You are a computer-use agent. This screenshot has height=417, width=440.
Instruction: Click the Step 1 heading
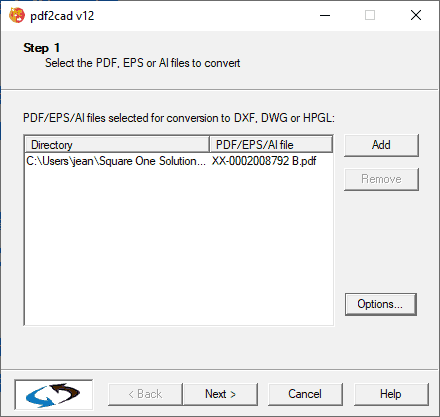tap(42, 48)
